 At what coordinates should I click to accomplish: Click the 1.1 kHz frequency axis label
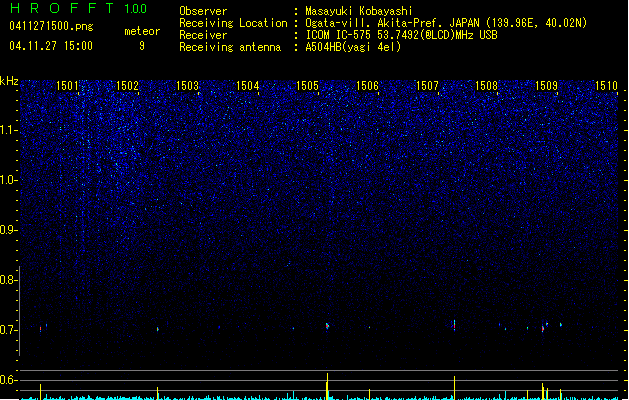[x=8, y=130]
